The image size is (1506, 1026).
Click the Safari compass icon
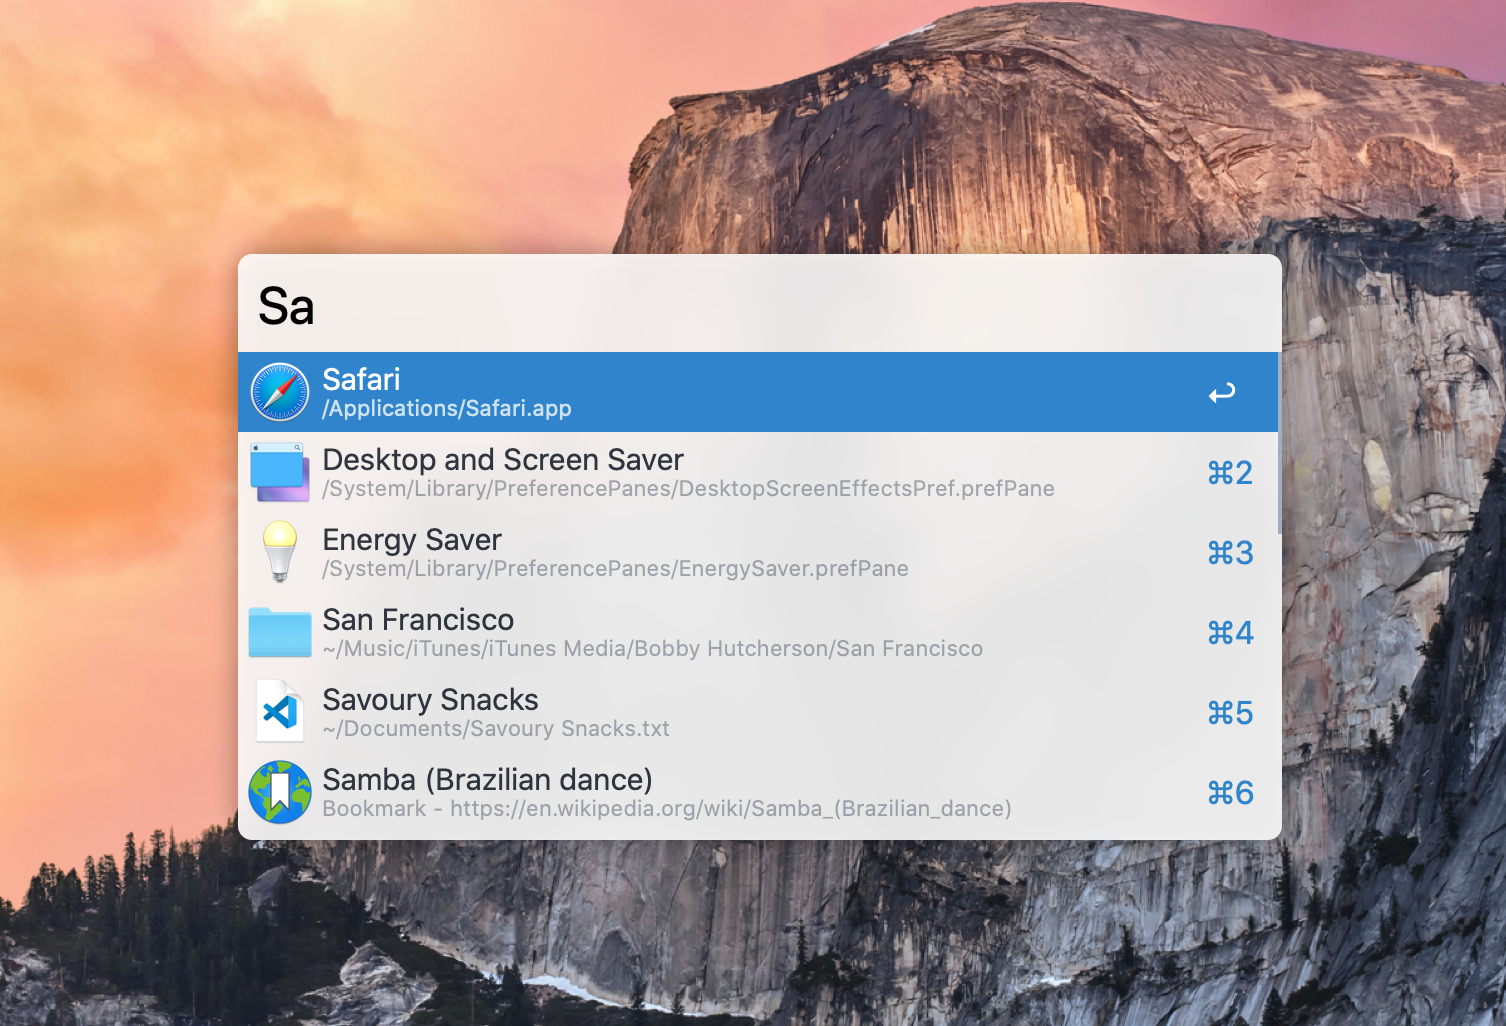[280, 392]
